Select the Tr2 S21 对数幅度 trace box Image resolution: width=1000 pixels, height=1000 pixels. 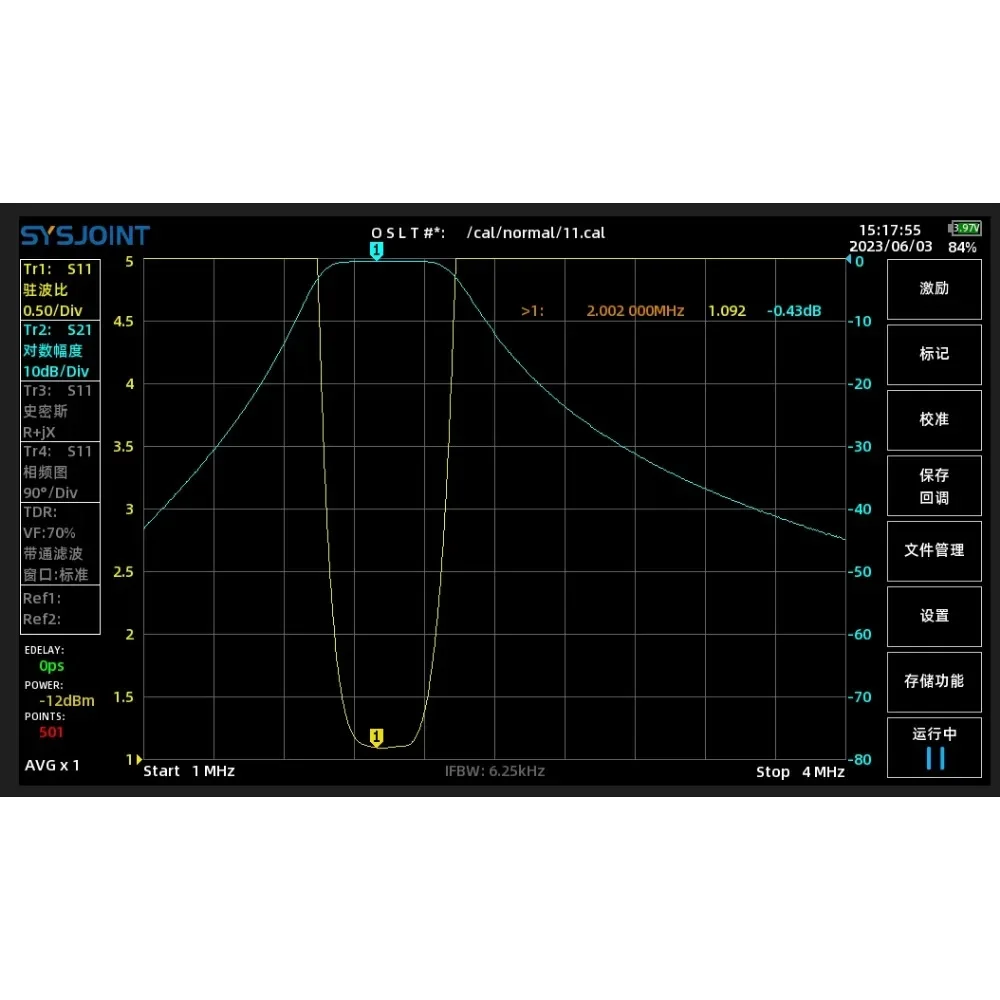(x=60, y=350)
